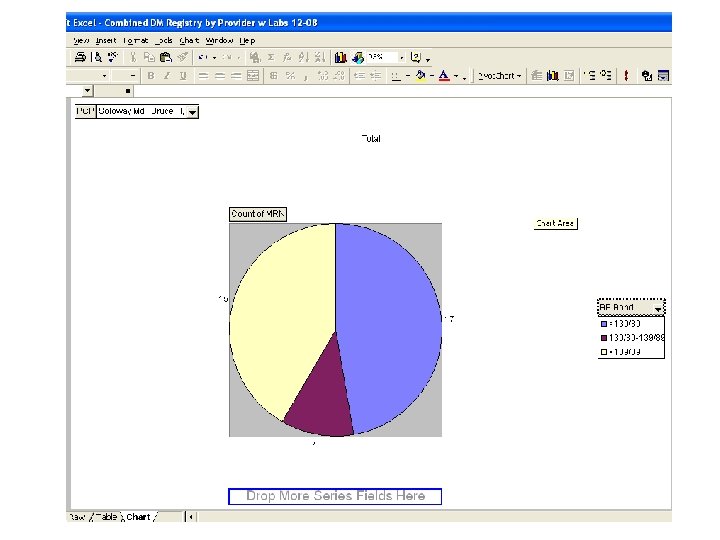720x540 pixels.
Task: Click Field Settings icon on PivotTable toolbar
Action: (x=647, y=76)
